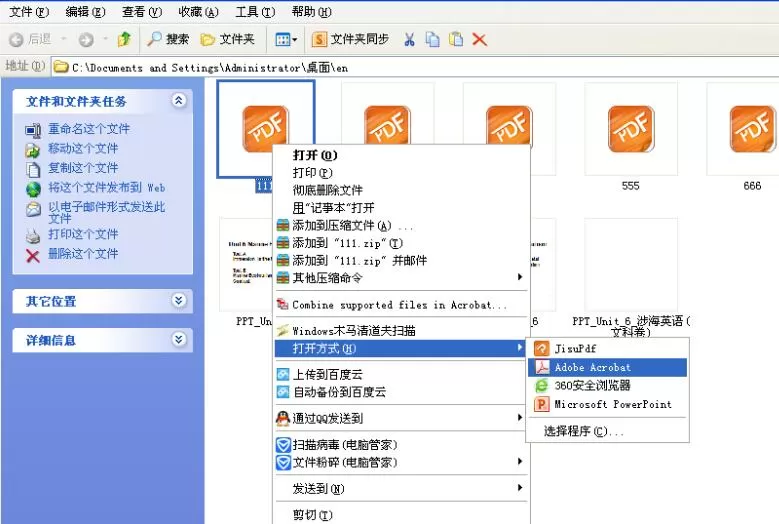Choose 上传到百度云 entry

(401, 374)
